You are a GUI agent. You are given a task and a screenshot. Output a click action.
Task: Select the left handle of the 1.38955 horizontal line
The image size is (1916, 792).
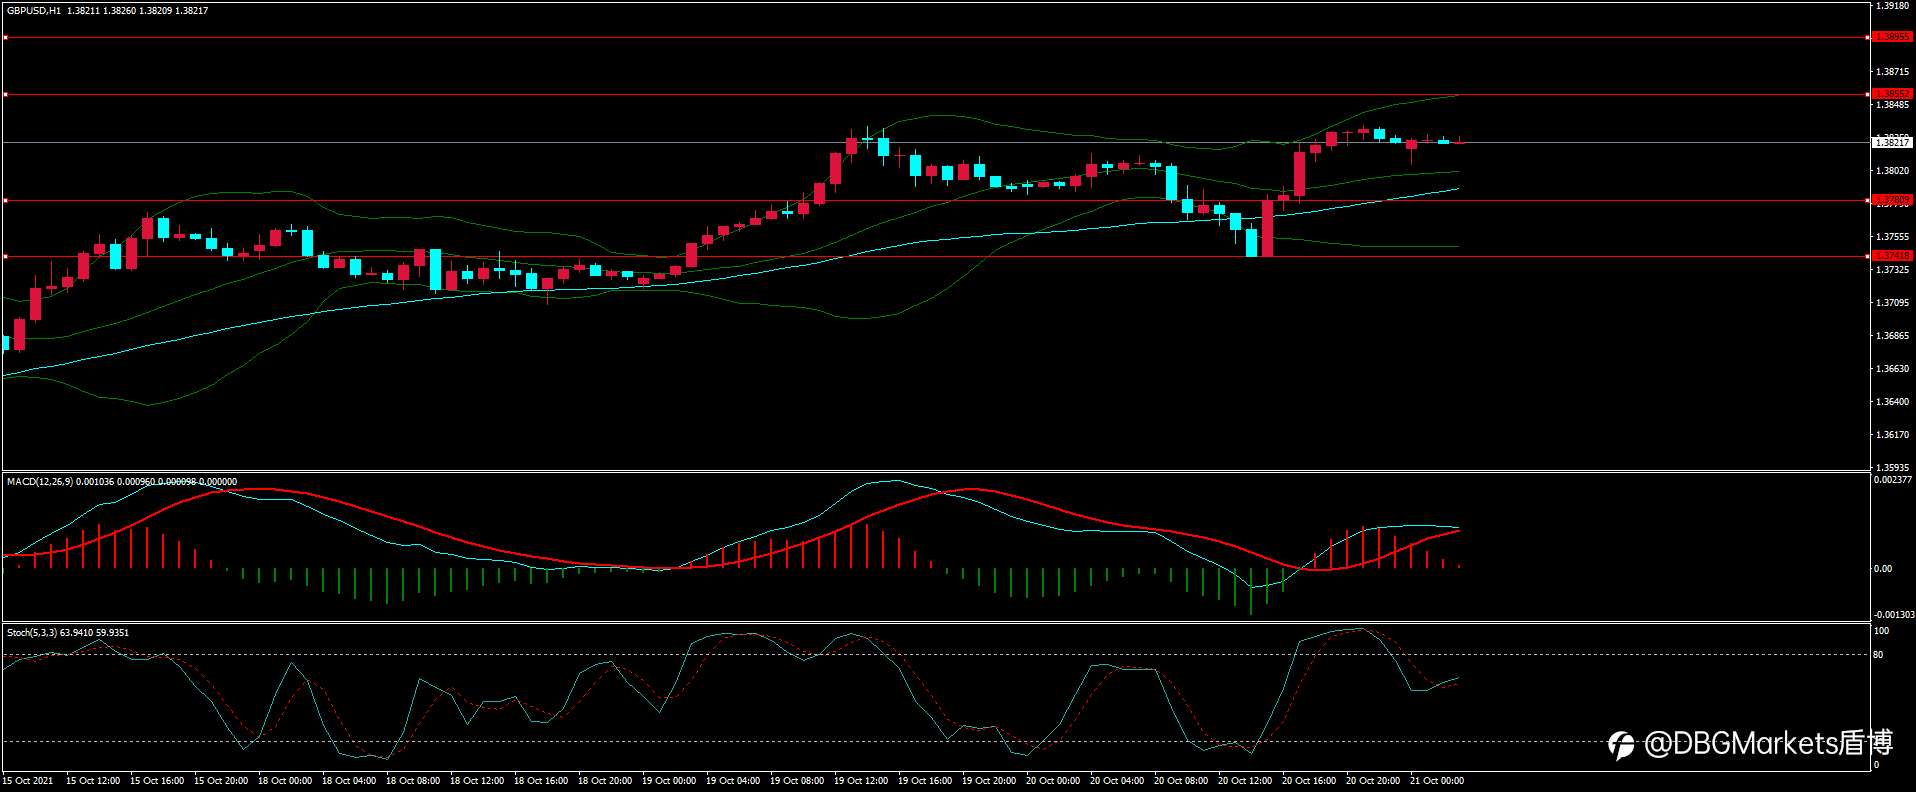coord(5,38)
